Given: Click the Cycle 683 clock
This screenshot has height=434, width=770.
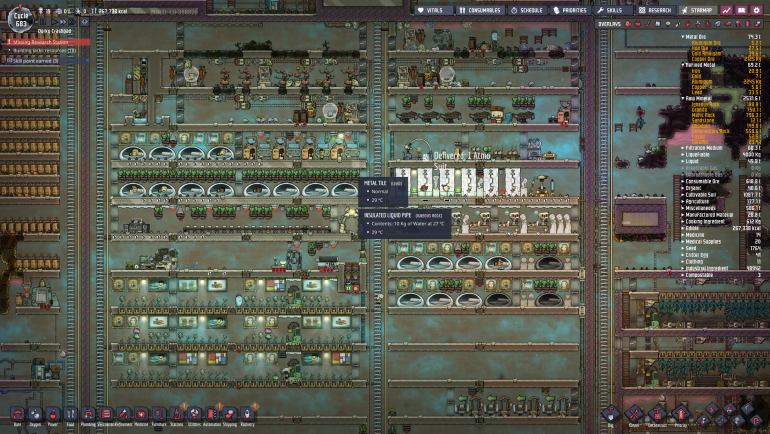Looking at the screenshot, I should (x=21, y=20).
